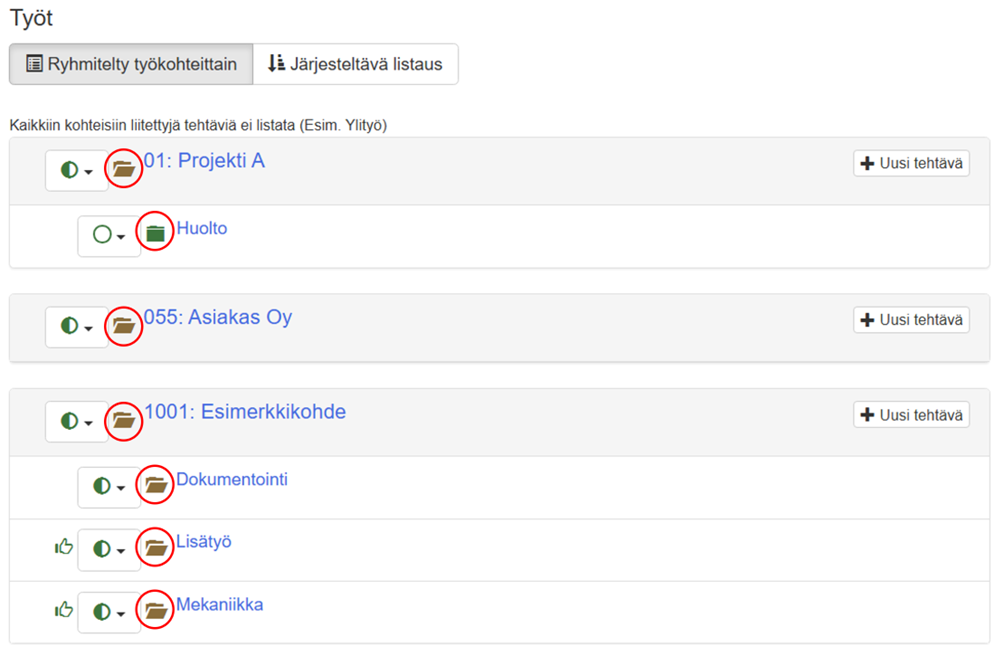Screen dimensions: 1004x656
Task: Click the thumbs-up icon in the Lisätyö row
Action: pos(64,547)
